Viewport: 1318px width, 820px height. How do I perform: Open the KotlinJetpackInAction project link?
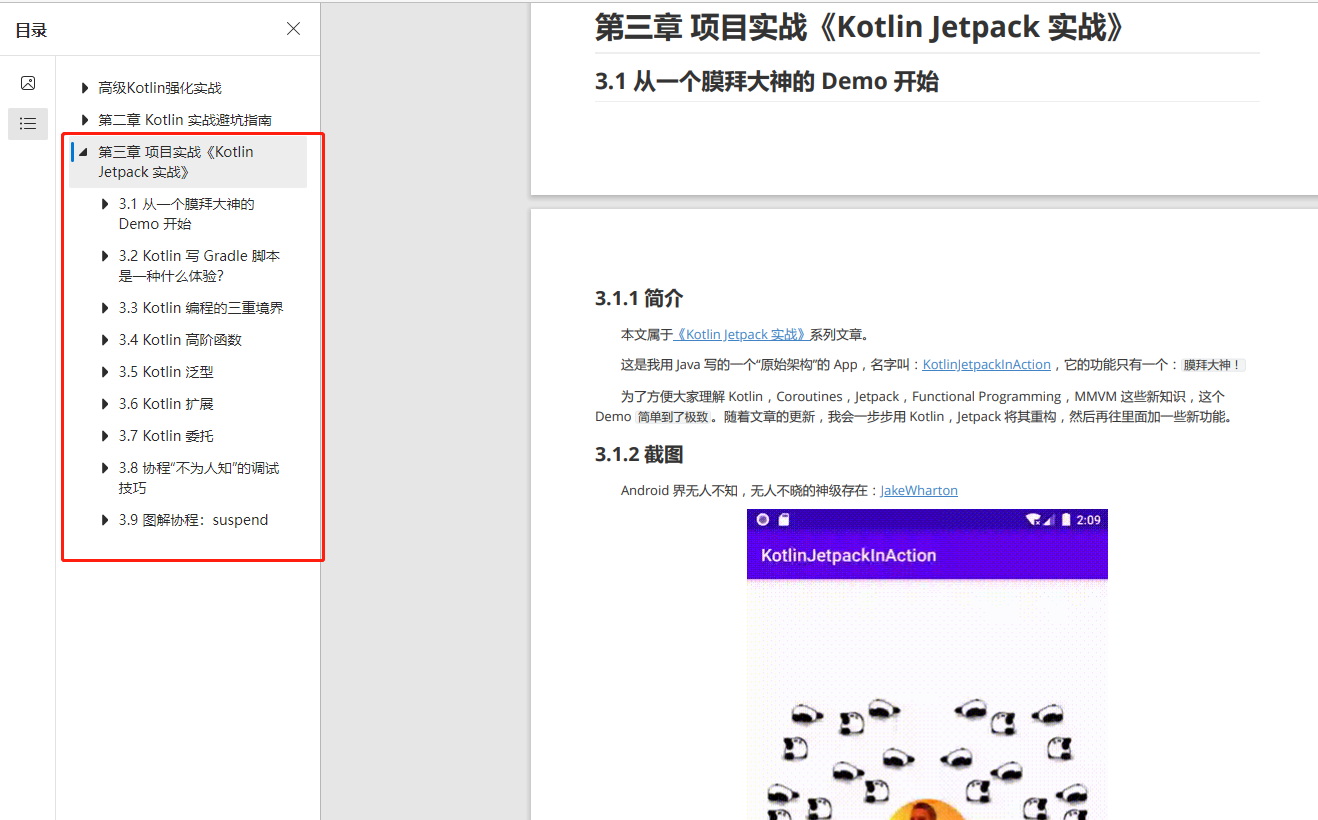pyautogui.click(x=986, y=365)
